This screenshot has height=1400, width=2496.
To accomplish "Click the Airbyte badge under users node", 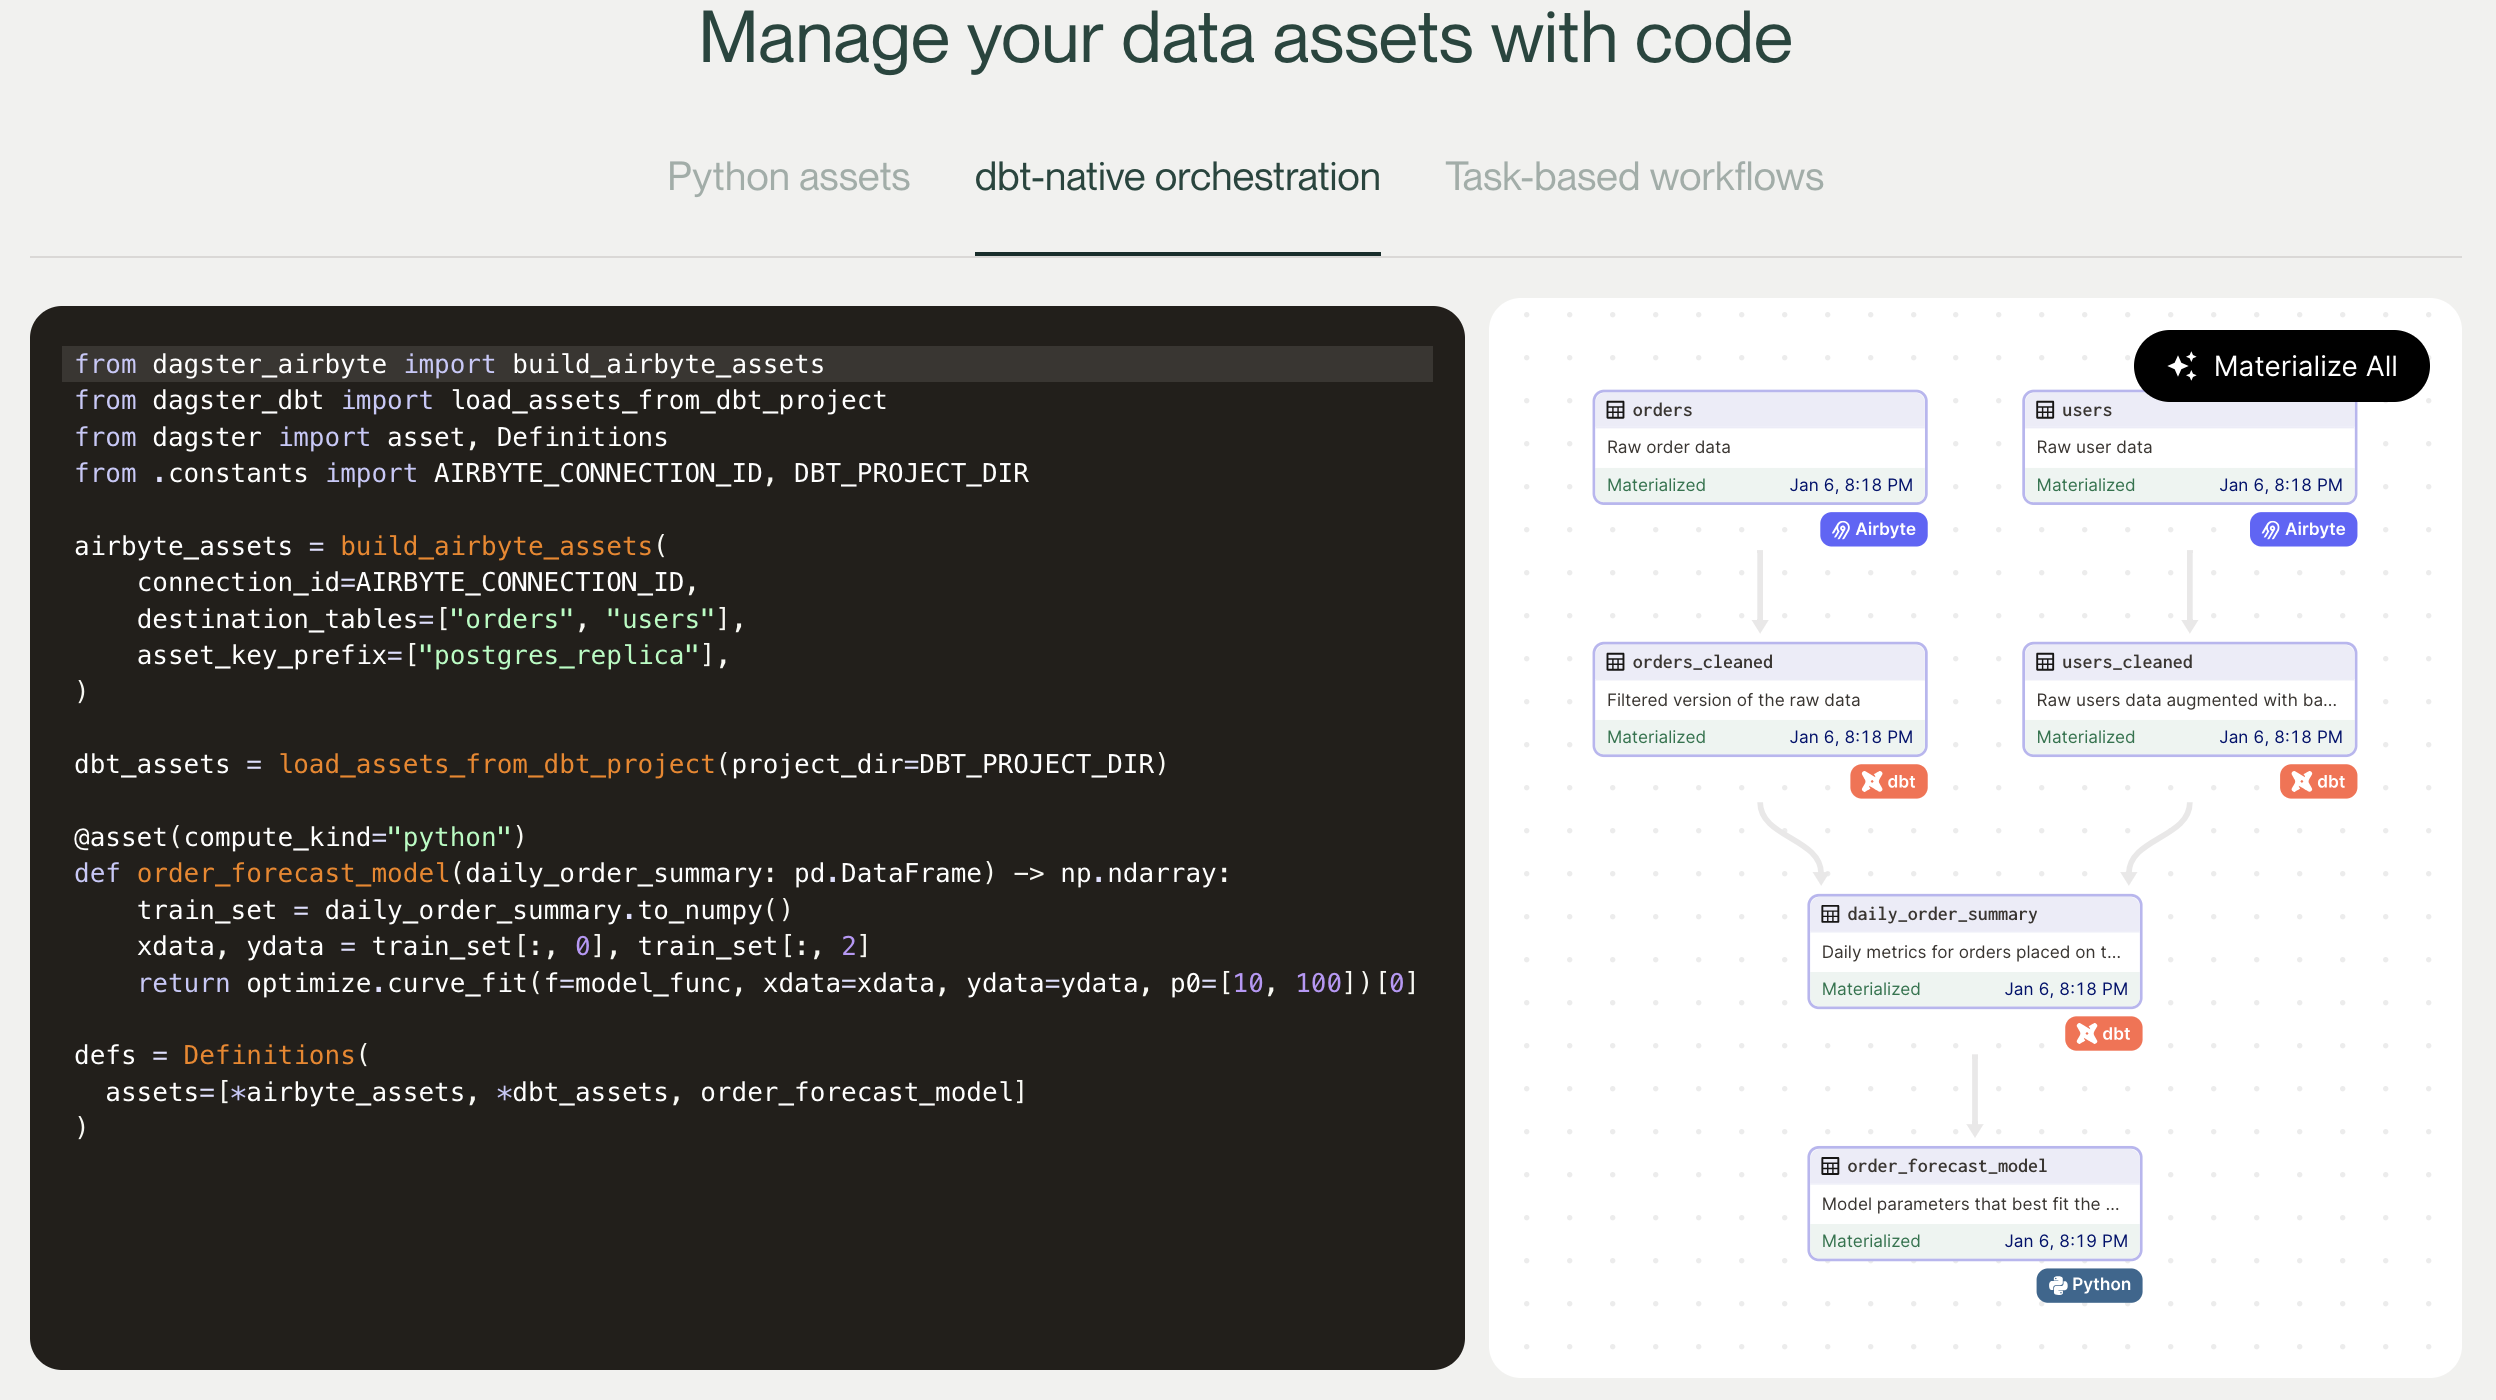I will pos(2303,529).
